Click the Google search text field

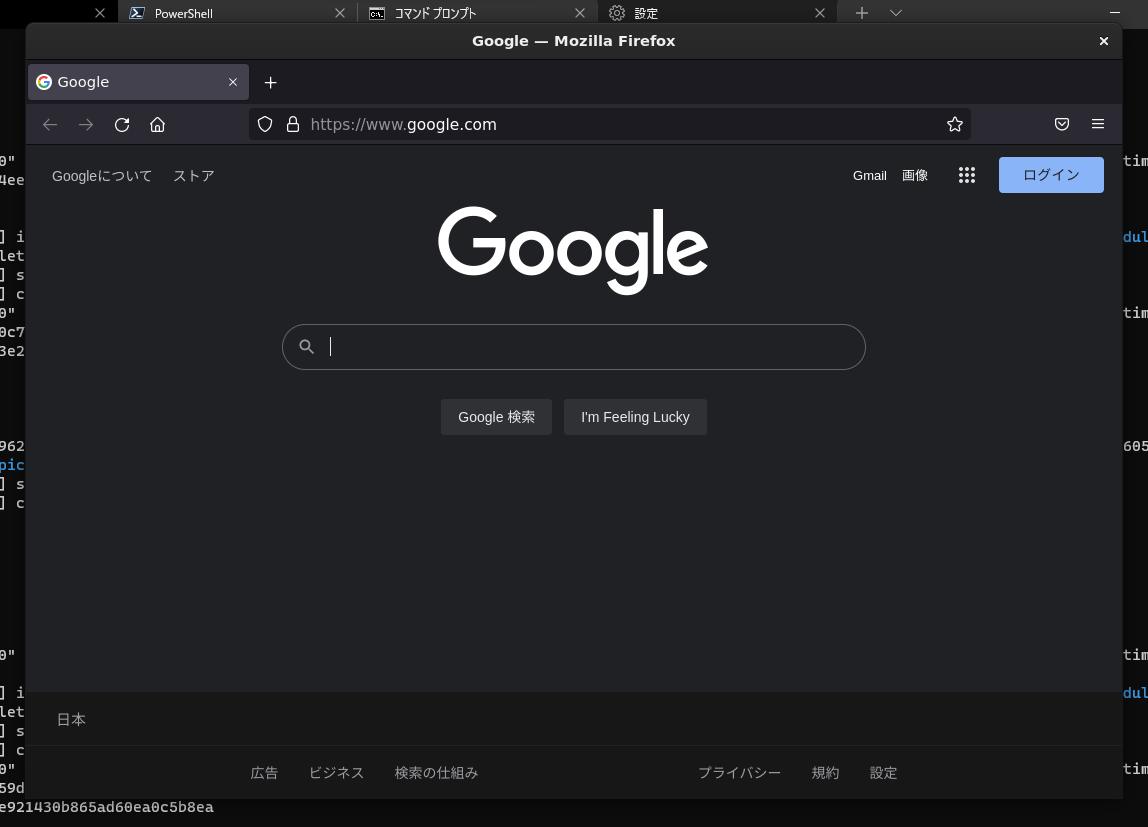click(573, 347)
